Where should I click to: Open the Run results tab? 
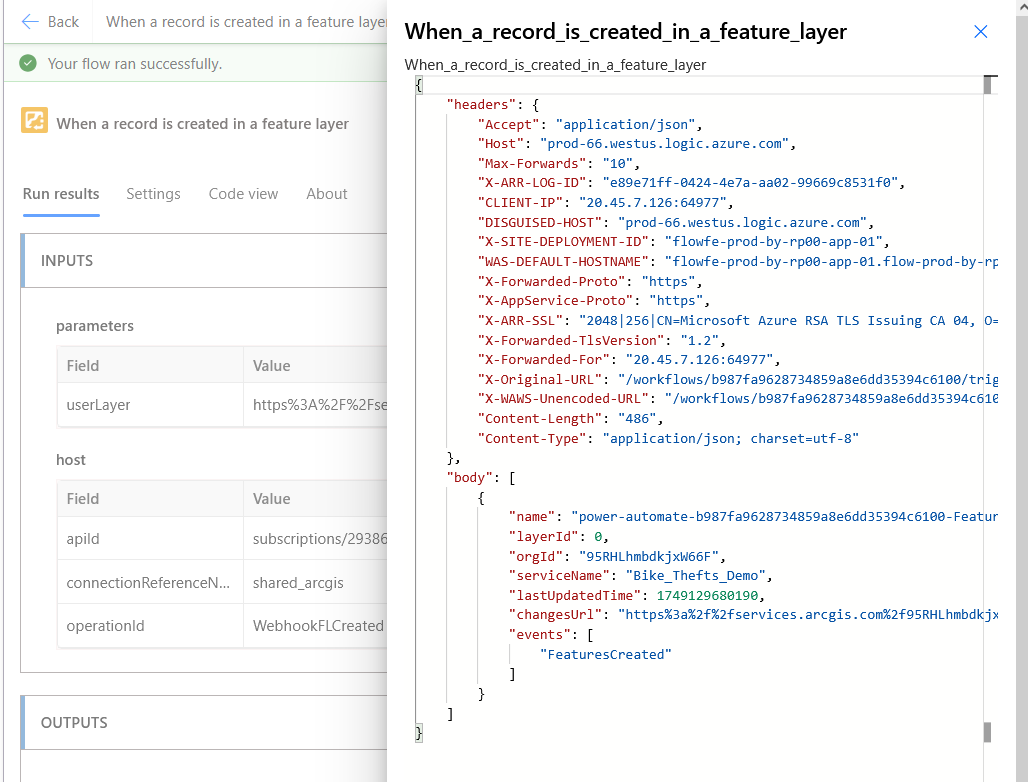tap(61, 194)
